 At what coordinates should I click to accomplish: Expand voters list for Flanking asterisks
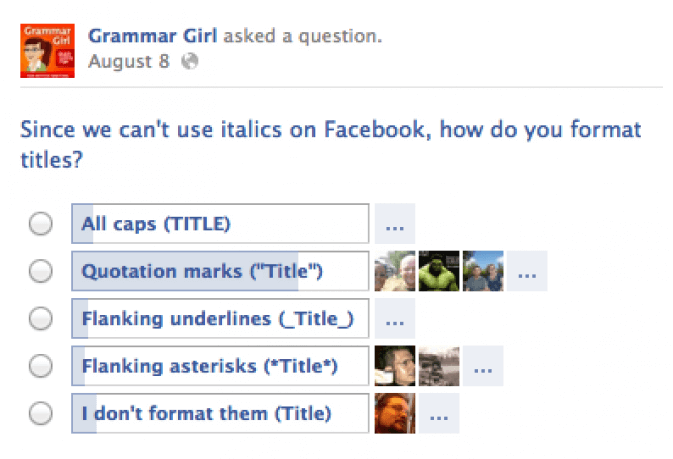pos(483,366)
